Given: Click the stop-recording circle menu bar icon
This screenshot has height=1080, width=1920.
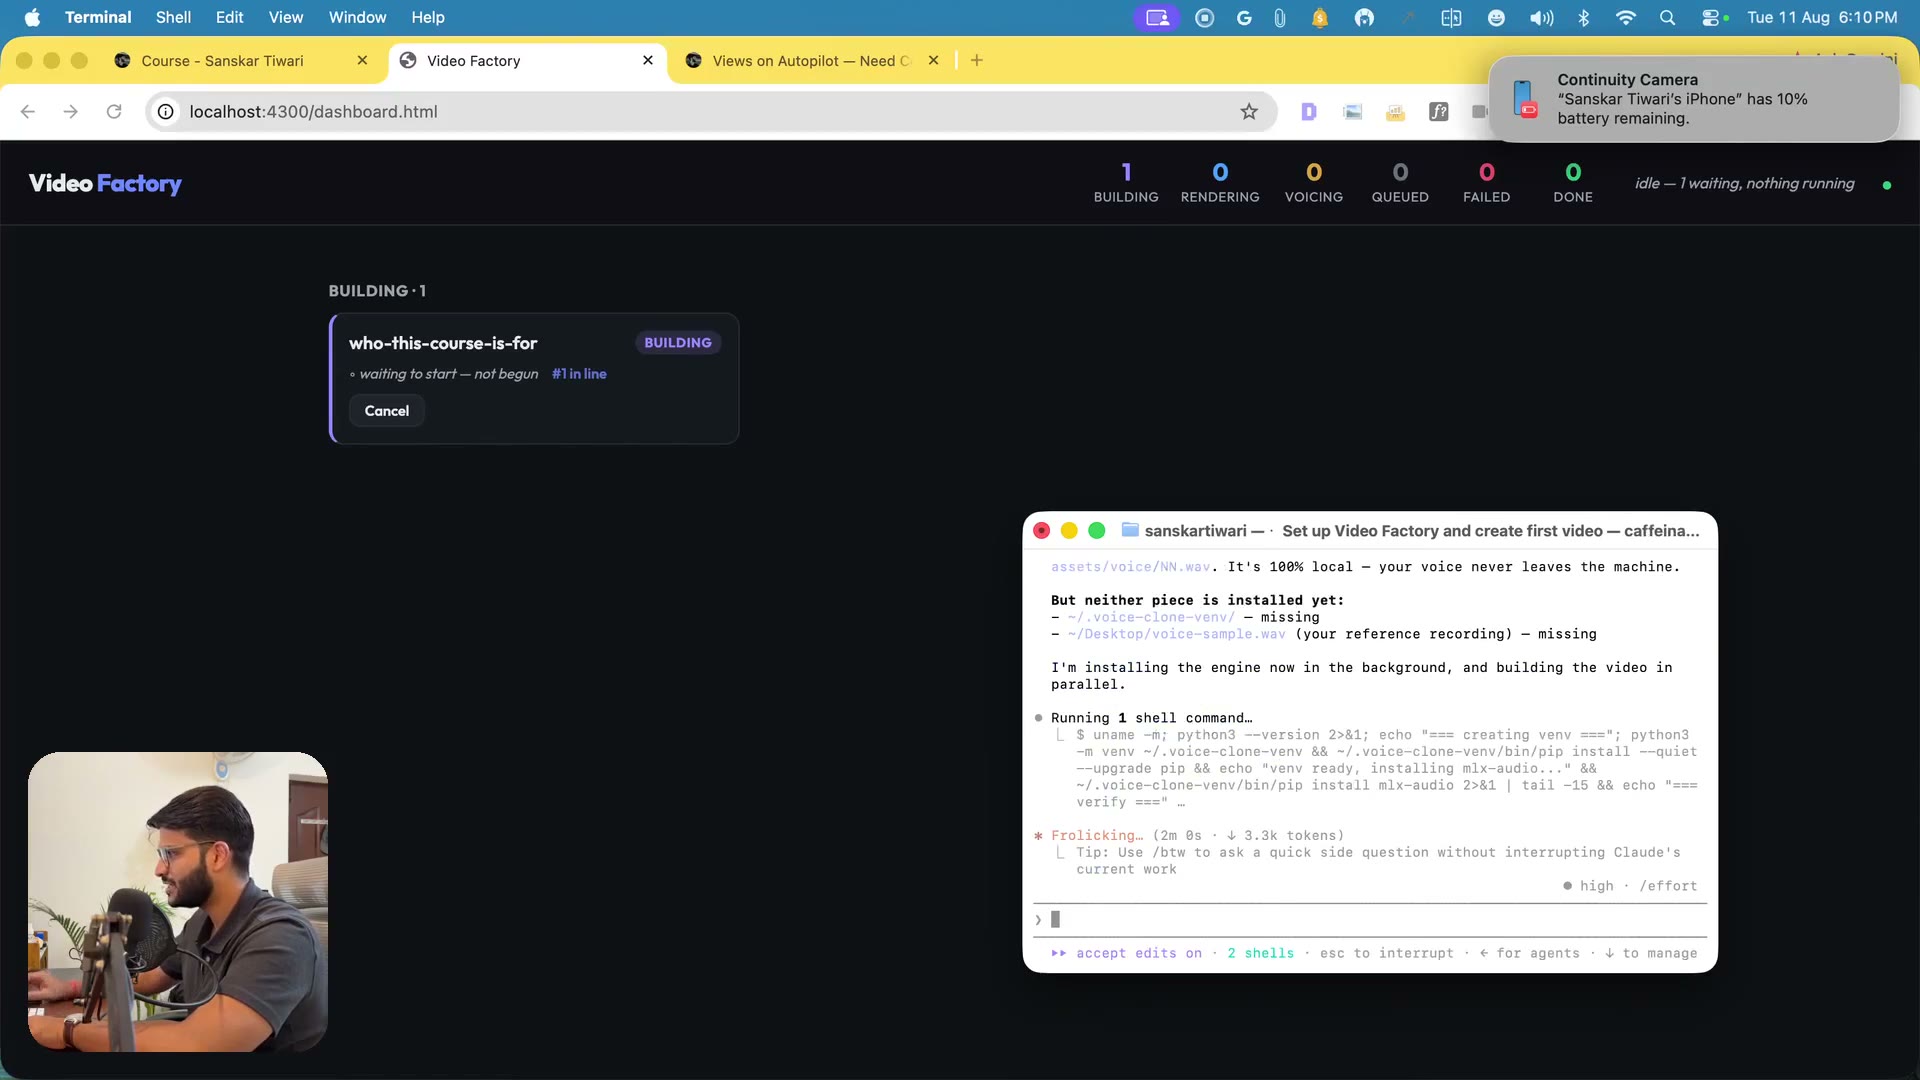Looking at the screenshot, I should (x=1204, y=17).
